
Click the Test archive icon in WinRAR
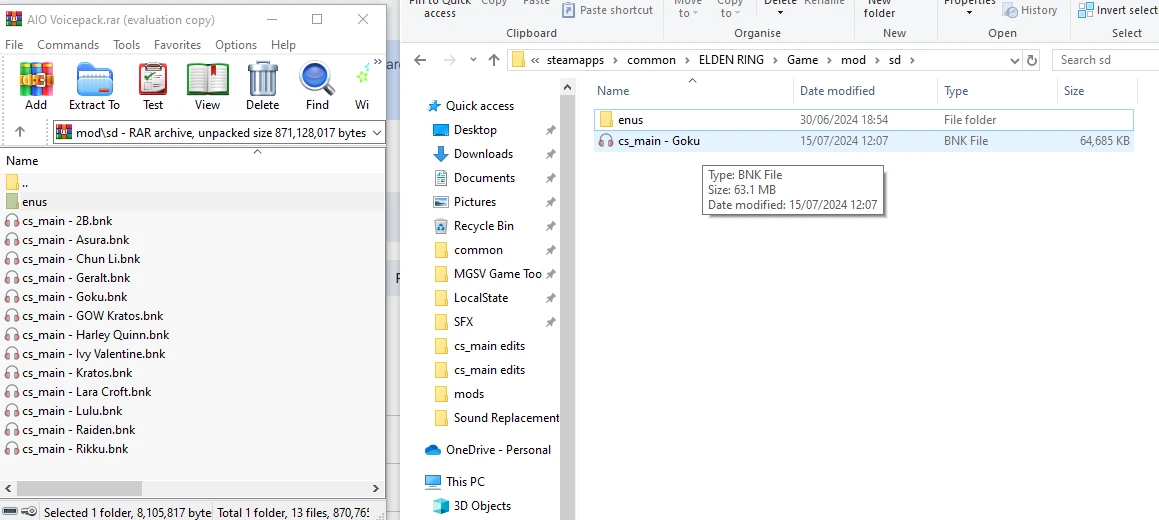point(153,85)
